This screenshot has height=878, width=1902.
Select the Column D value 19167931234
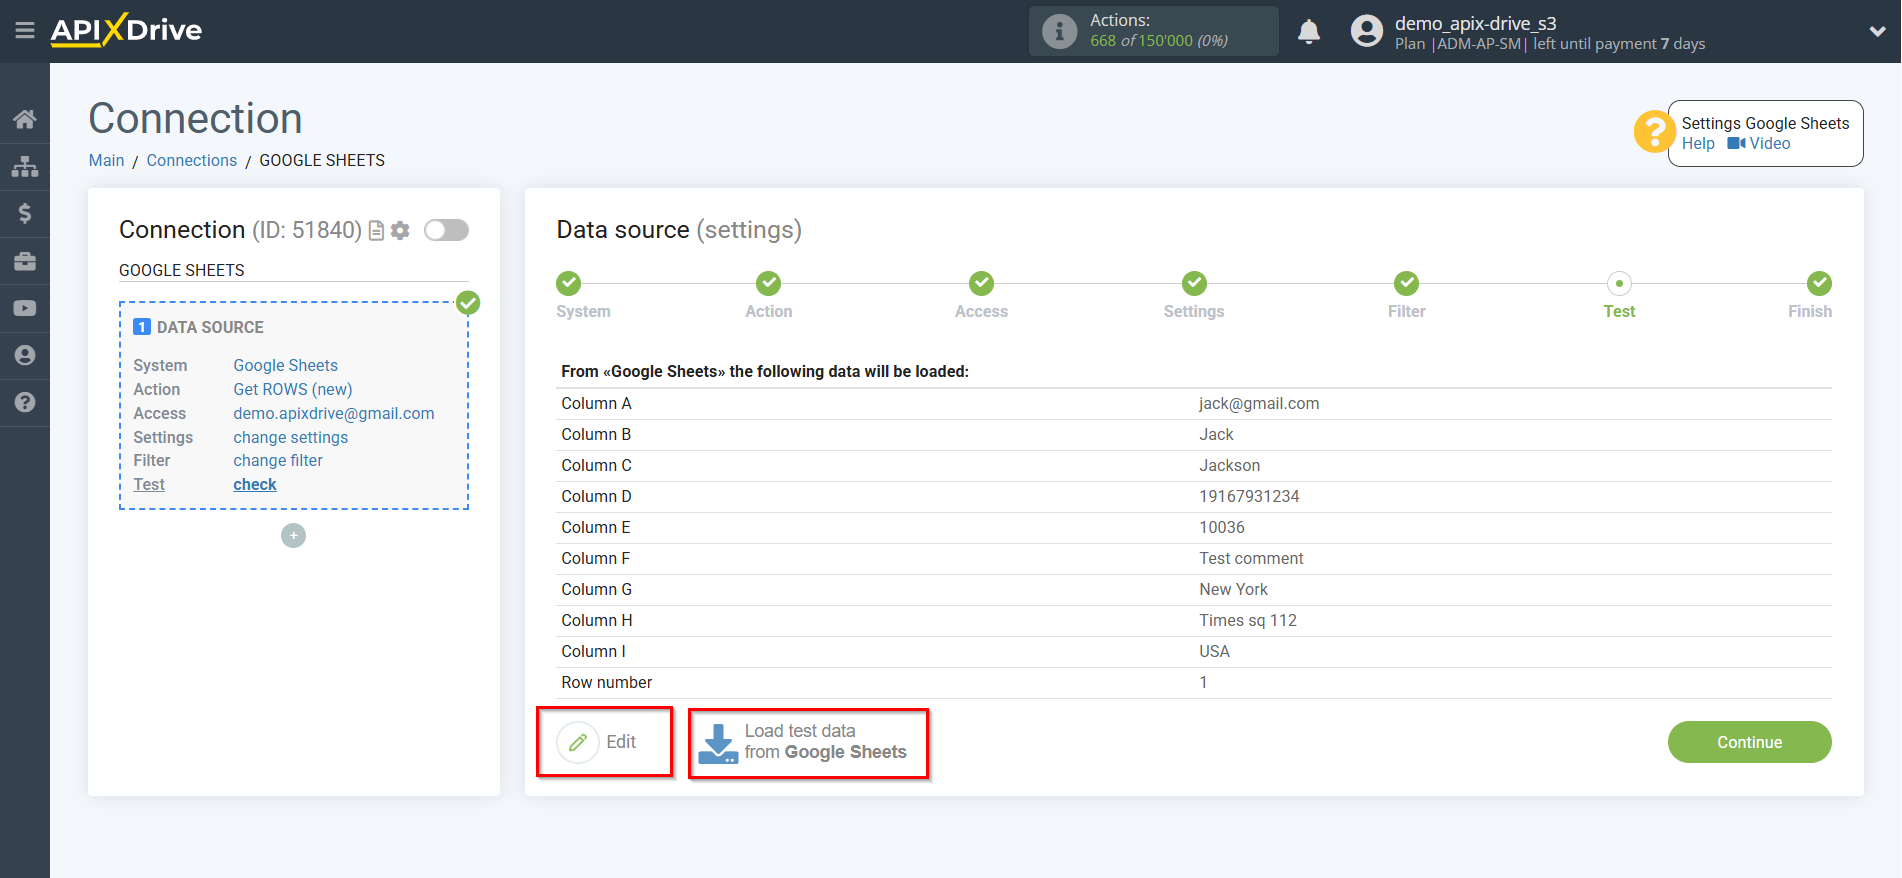(1249, 497)
